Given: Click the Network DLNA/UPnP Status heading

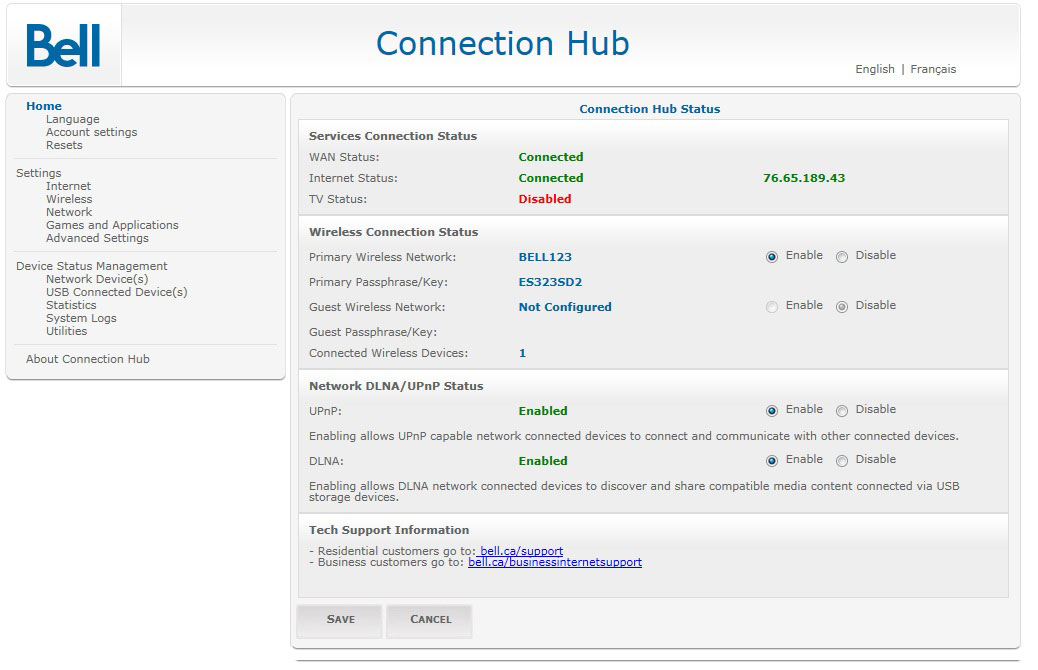Looking at the screenshot, I should pos(396,386).
